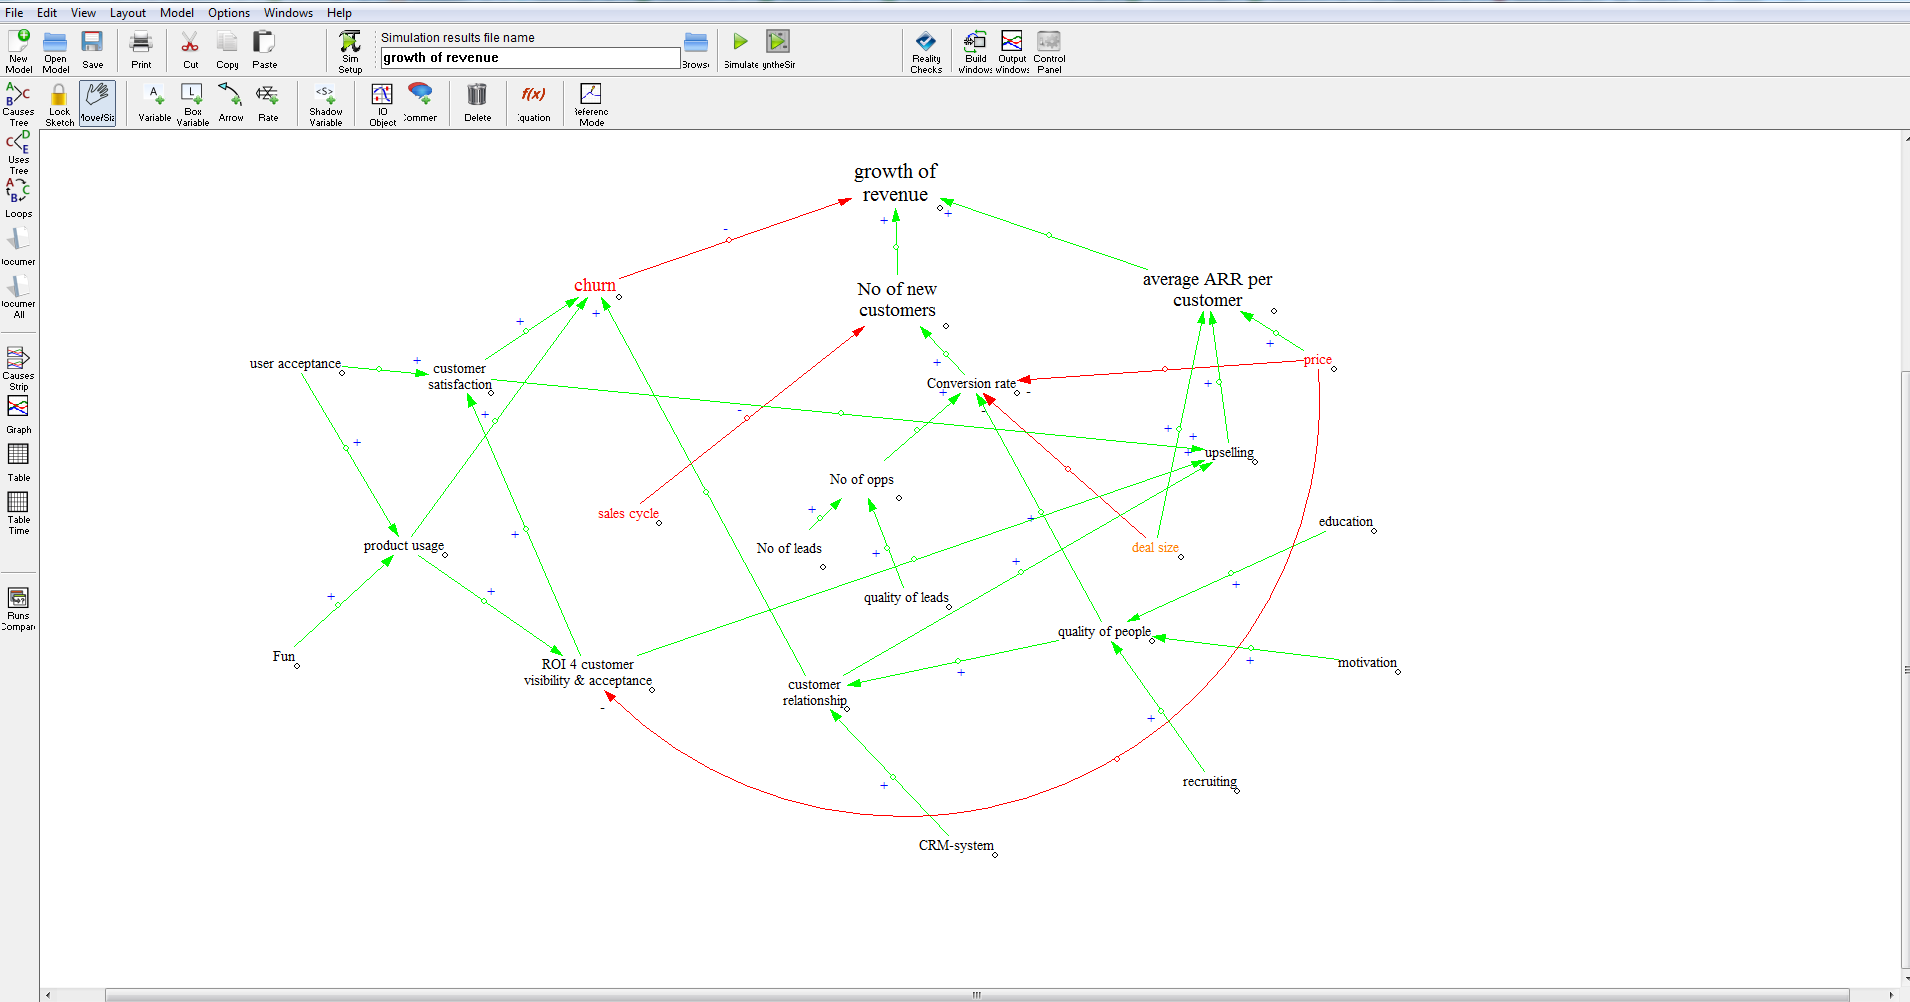This screenshot has height=1002, width=1910.
Task: Select the IO Object tool
Action: [x=382, y=104]
